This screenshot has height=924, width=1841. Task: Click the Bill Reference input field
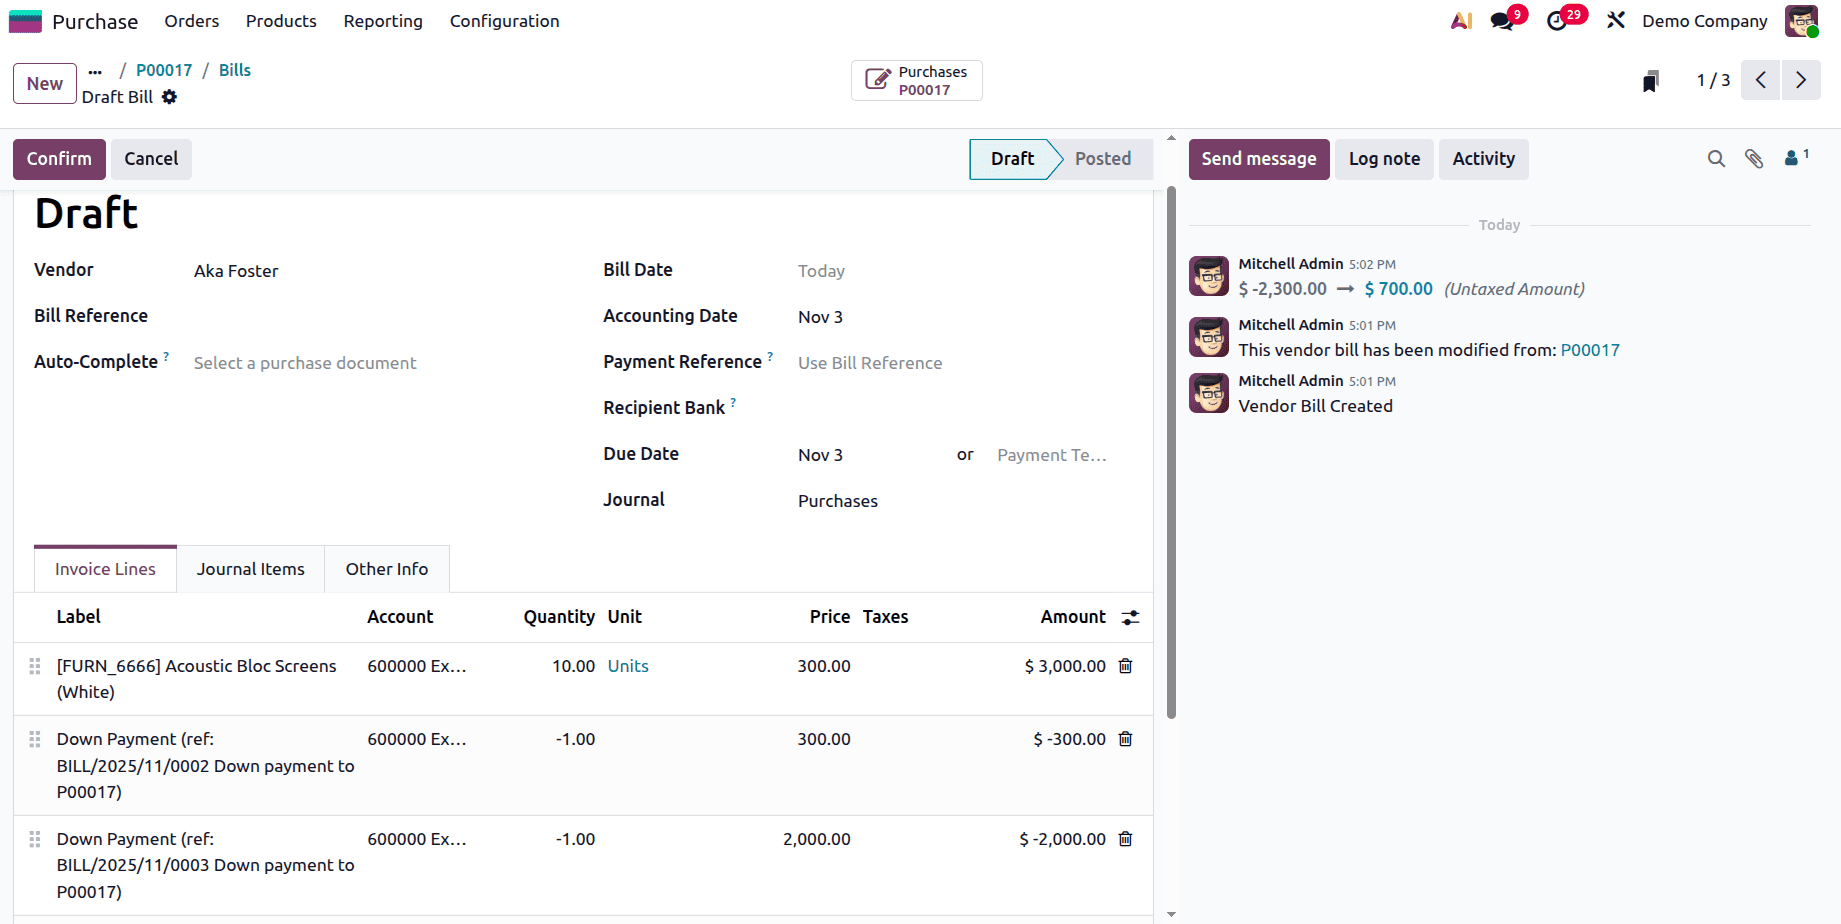(300, 315)
